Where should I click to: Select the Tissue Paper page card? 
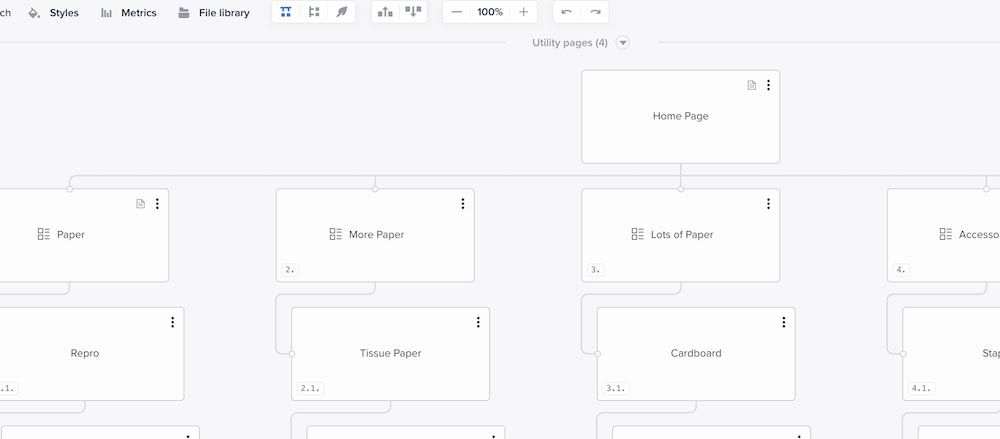coord(390,354)
